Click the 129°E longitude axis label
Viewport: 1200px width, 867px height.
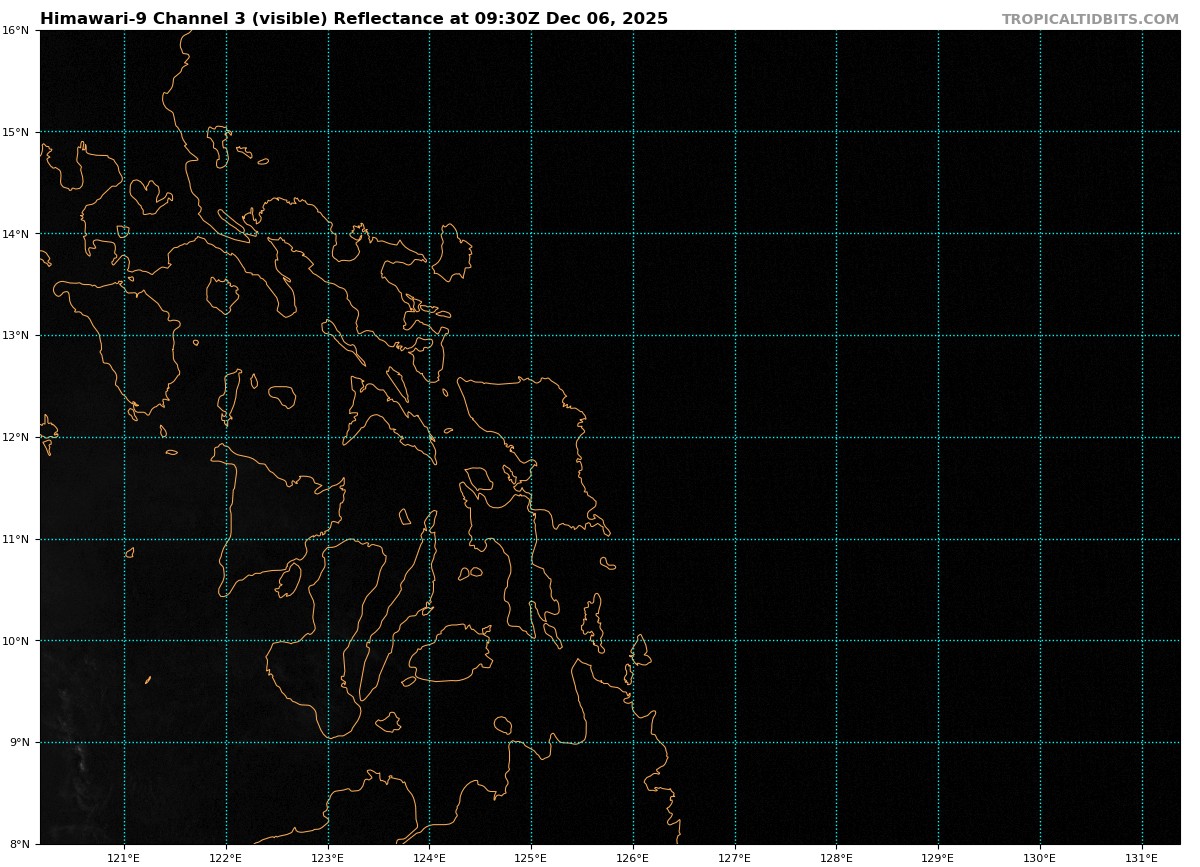click(938, 858)
